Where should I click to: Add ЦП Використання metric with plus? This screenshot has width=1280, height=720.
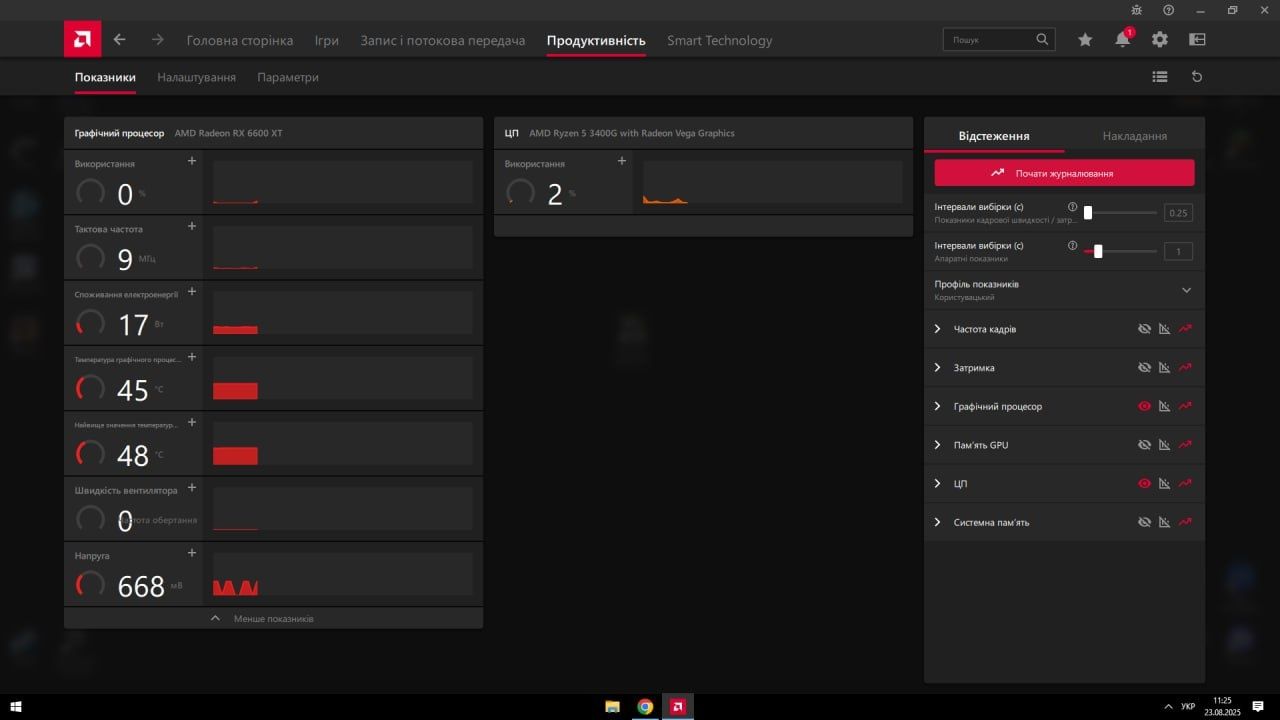point(622,161)
